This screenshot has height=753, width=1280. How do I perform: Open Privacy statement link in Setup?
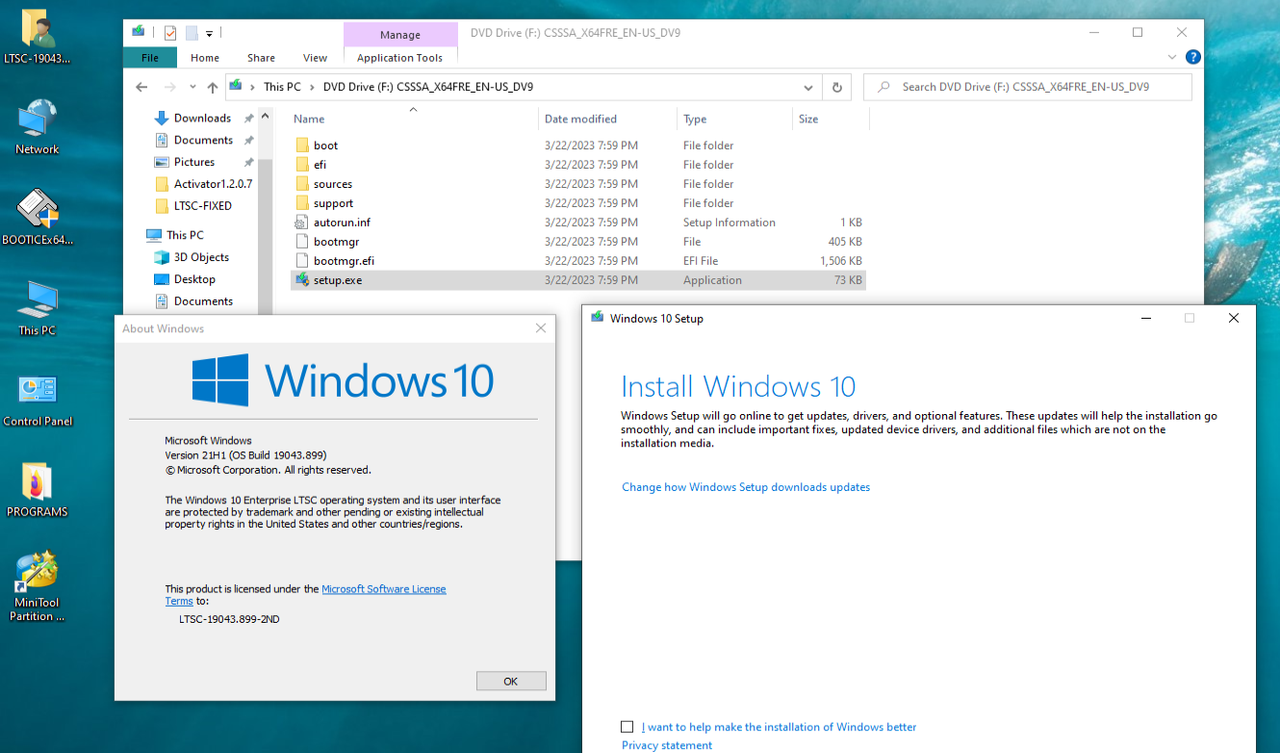pyautogui.click(x=667, y=745)
